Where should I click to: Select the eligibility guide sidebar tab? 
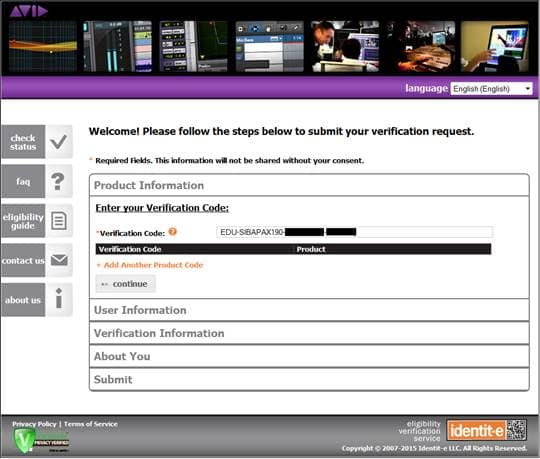(x=23, y=221)
